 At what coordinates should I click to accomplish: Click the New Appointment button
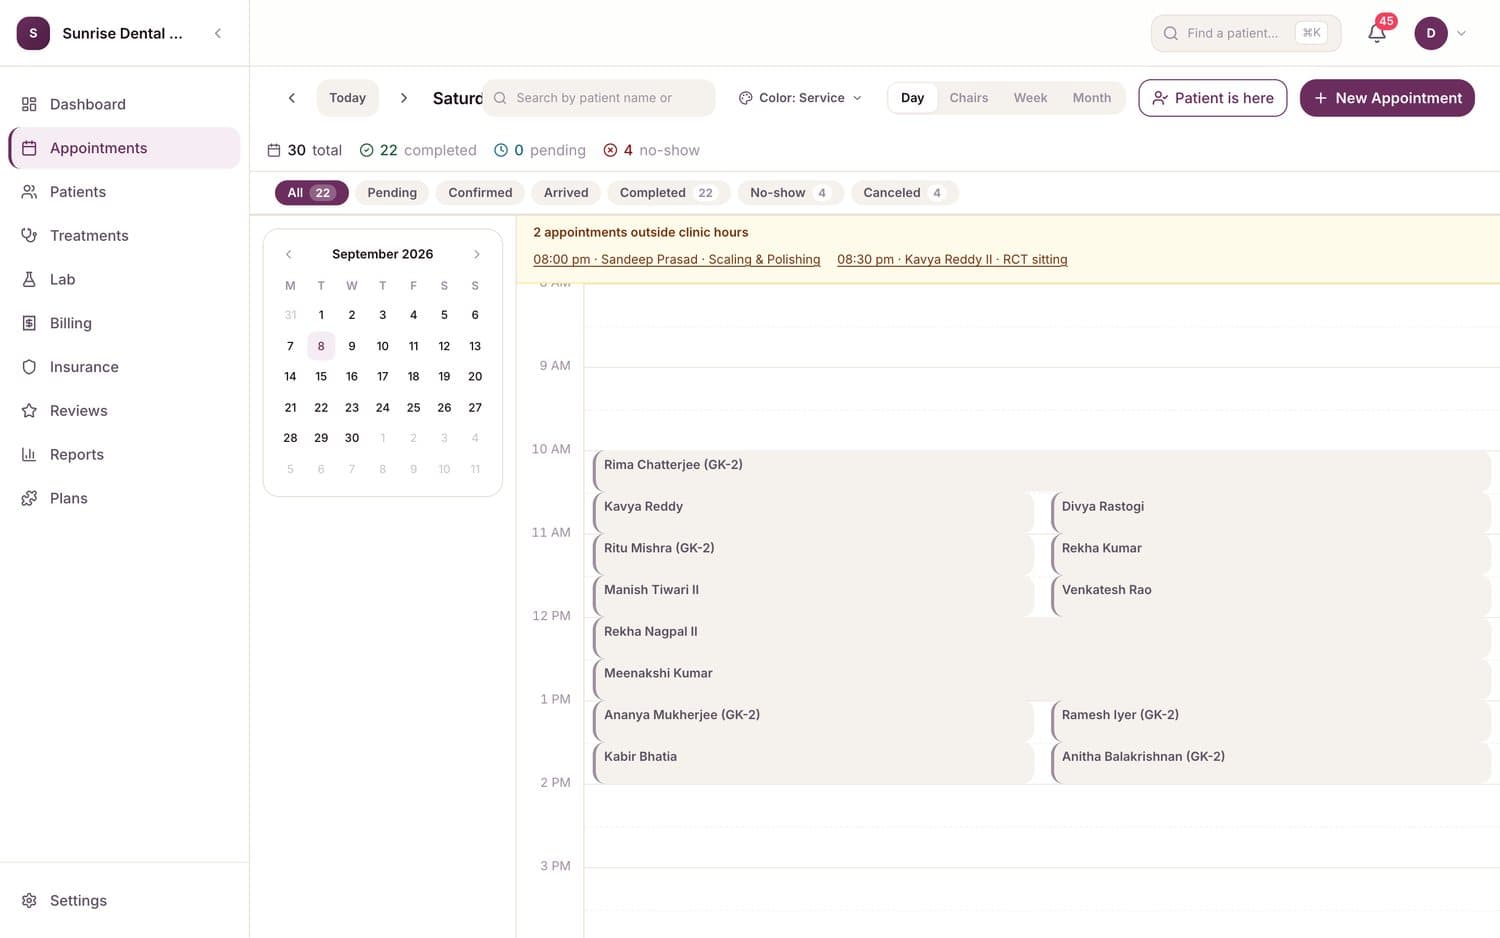[1387, 98]
